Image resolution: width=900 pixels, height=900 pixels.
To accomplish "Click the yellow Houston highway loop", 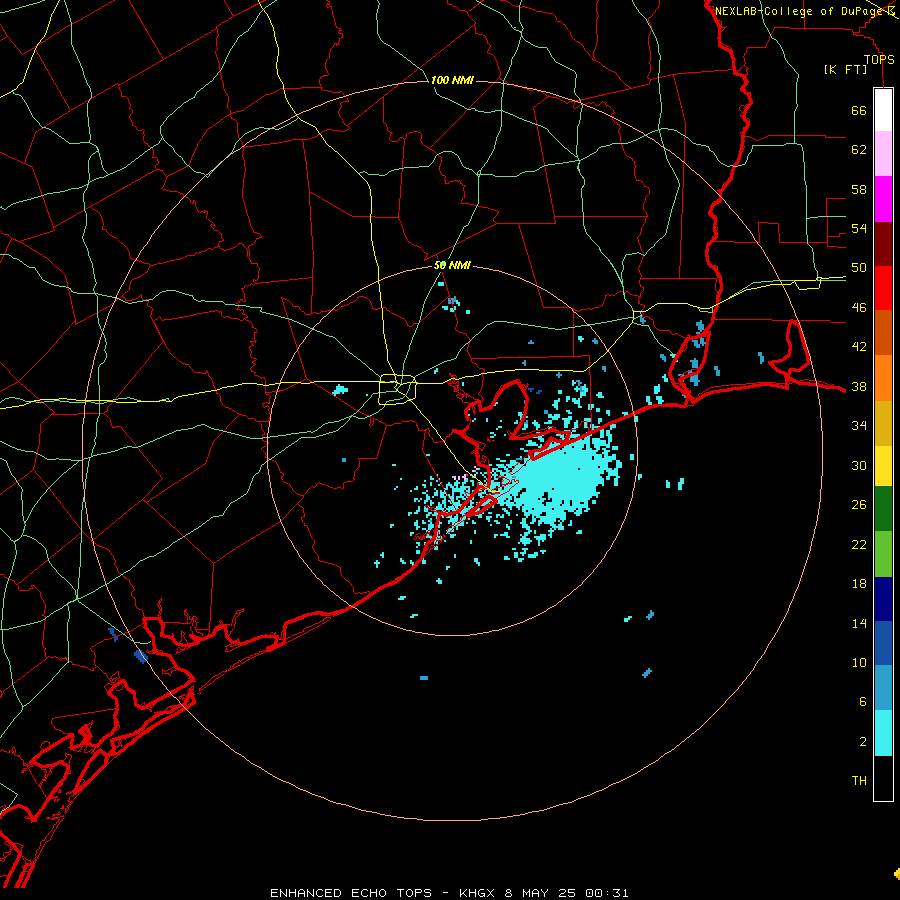I will tap(397, 389).
